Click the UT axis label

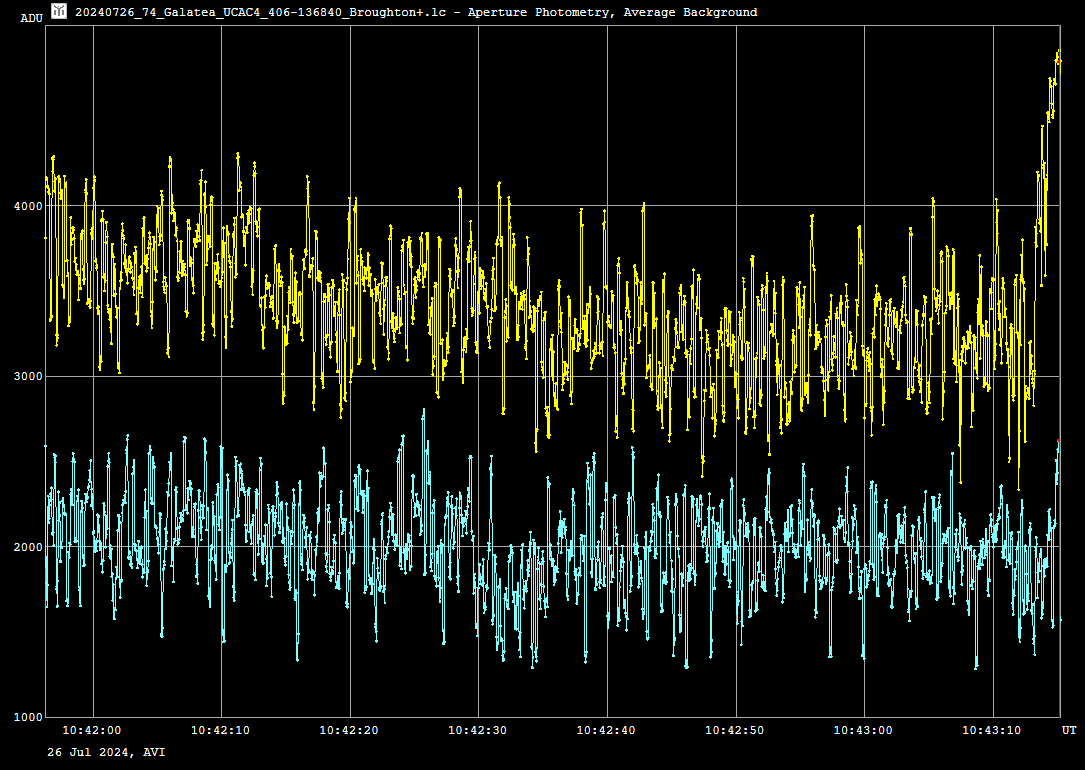tap(1069, 730)
